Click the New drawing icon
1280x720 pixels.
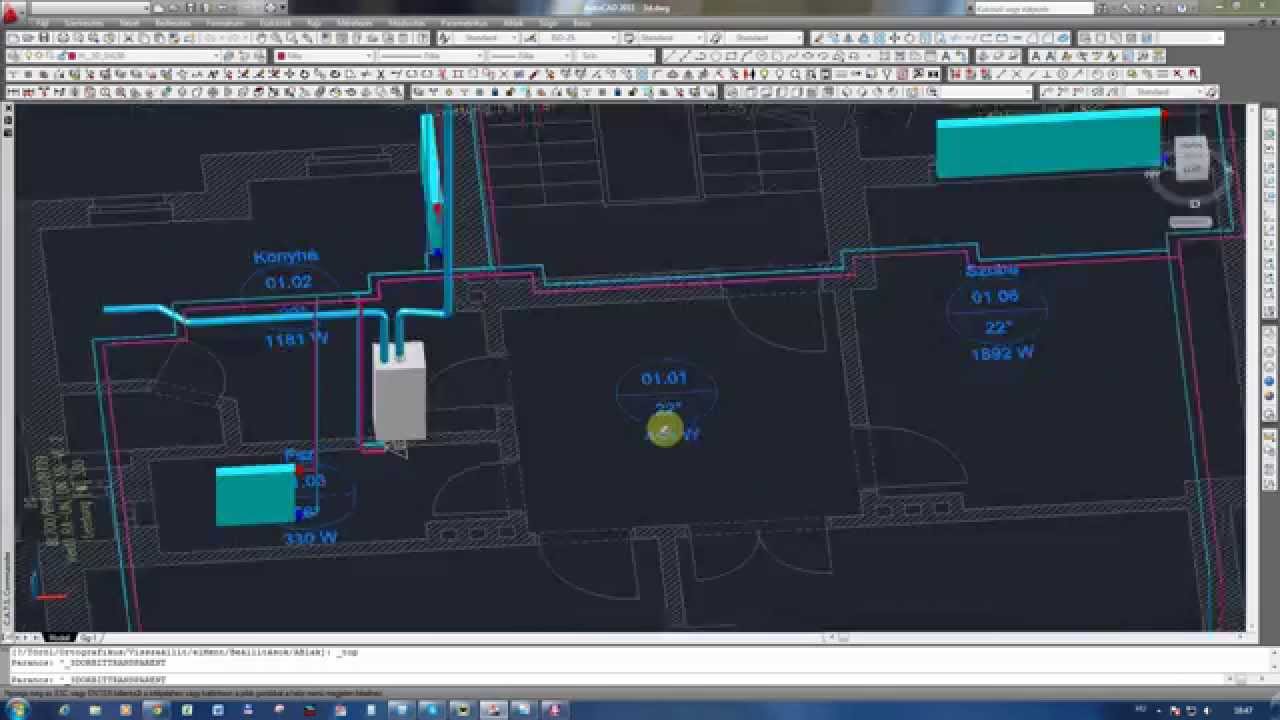13,37
